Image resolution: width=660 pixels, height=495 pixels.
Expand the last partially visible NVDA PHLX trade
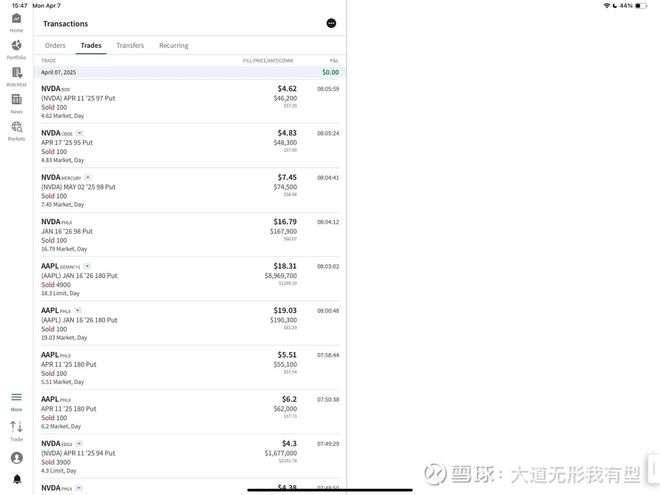79,488
